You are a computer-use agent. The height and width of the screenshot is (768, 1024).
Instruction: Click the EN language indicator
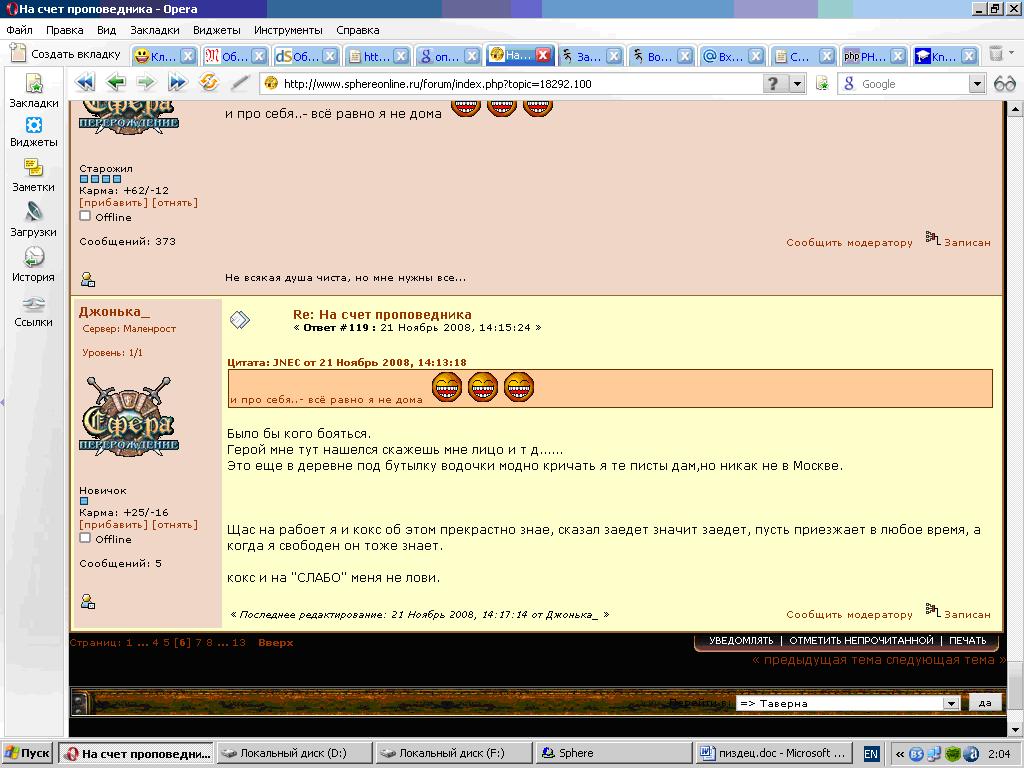pyautogui.click(x=871, y=754)
